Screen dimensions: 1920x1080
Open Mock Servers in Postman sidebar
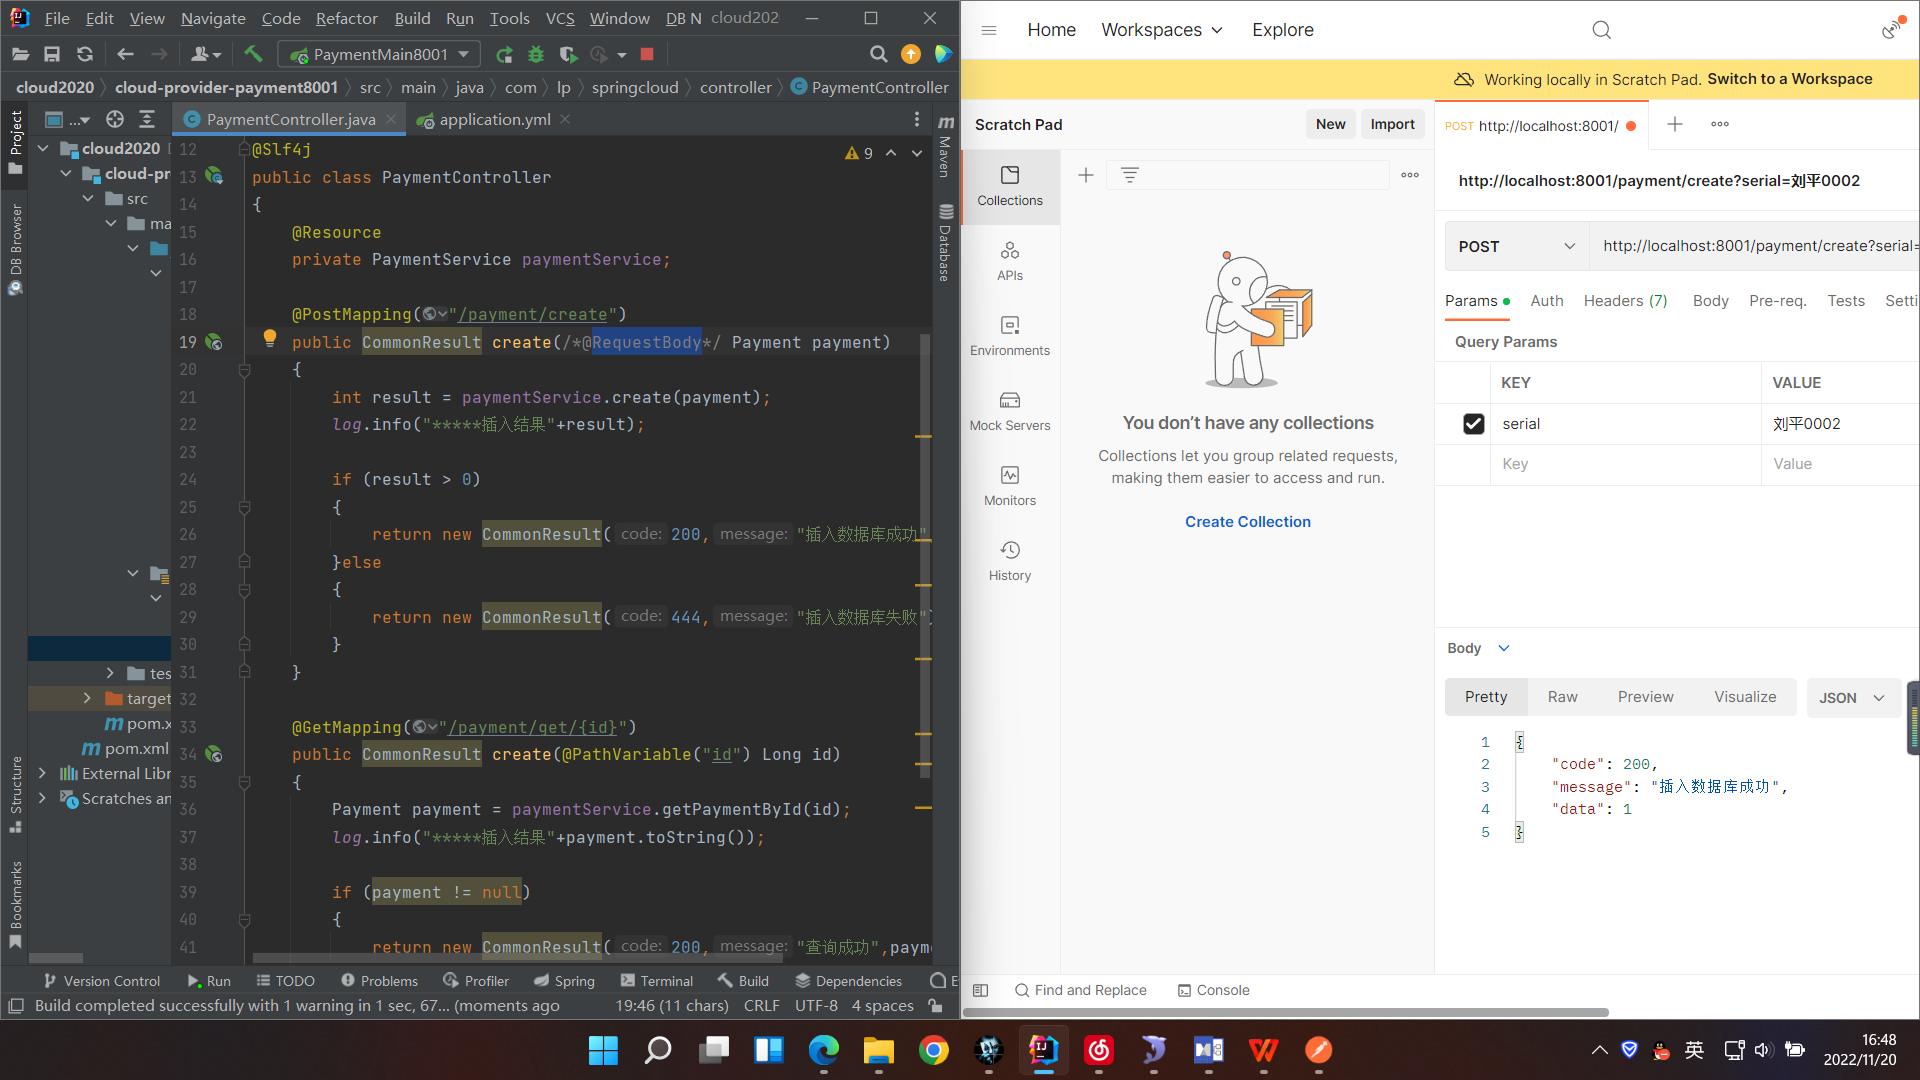(1009, 411)
